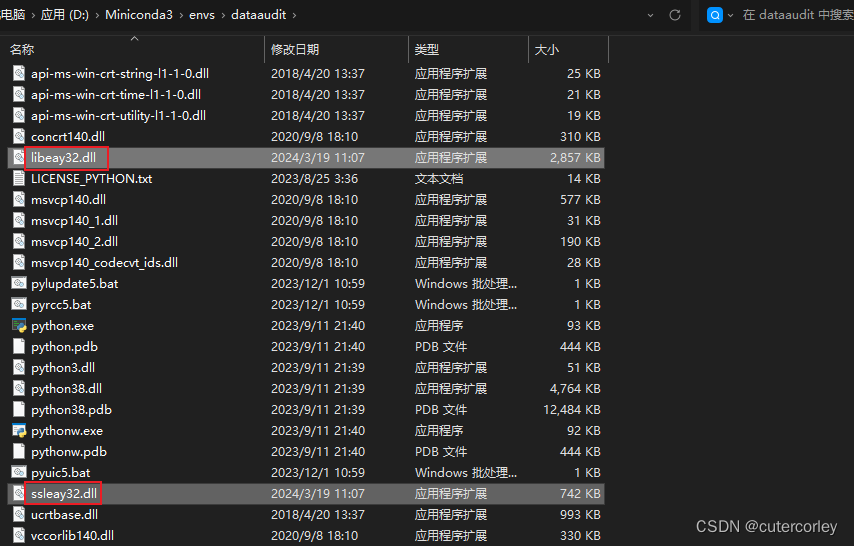Select file name msvcp140_codecvt_ids.dll
The width and height of the screenshot is (854, 546).
coord(104,263)
